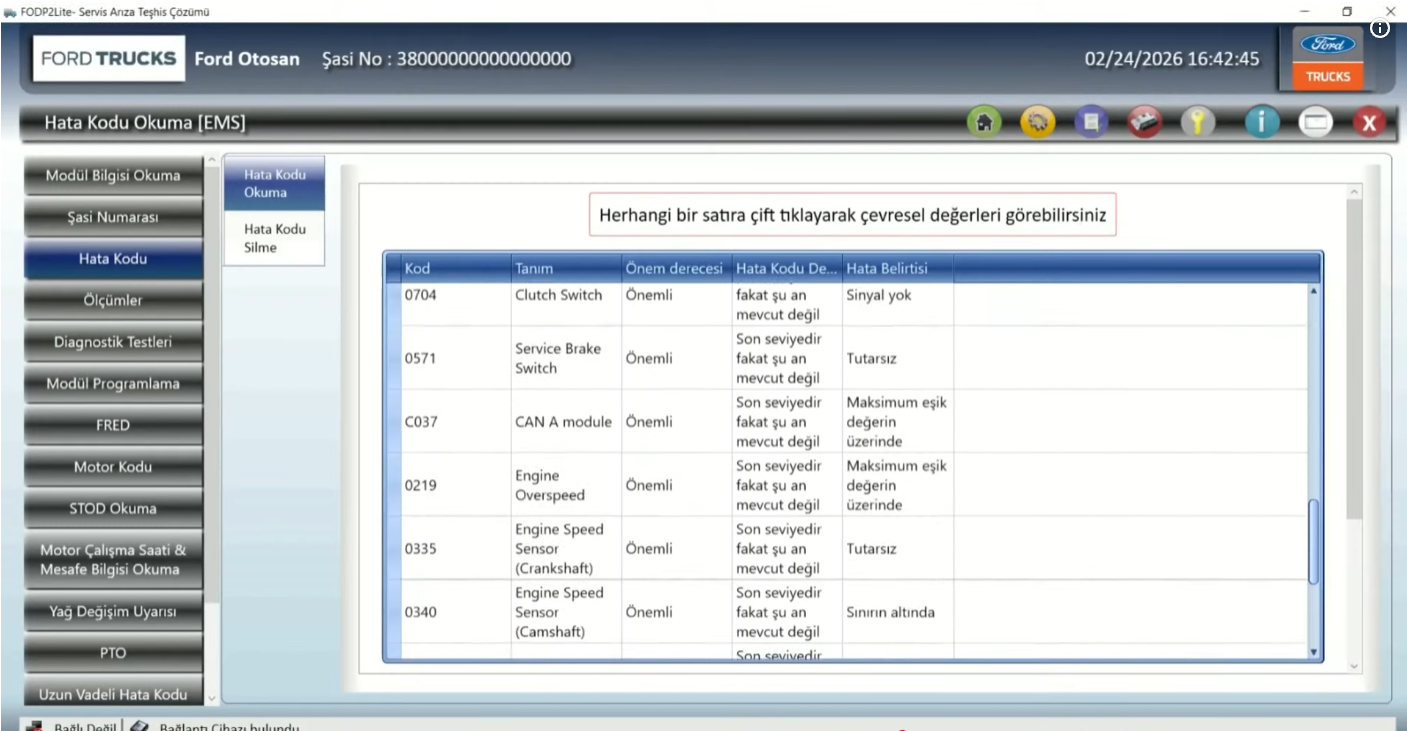Screen dimensions: 1407x731
Task: Click the red X exit icon
Action: [x=1369, y=122]
